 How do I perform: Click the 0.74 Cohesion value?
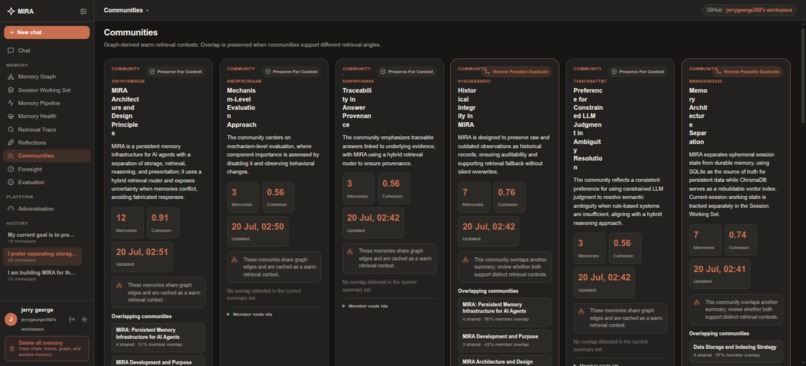[738, 235]
